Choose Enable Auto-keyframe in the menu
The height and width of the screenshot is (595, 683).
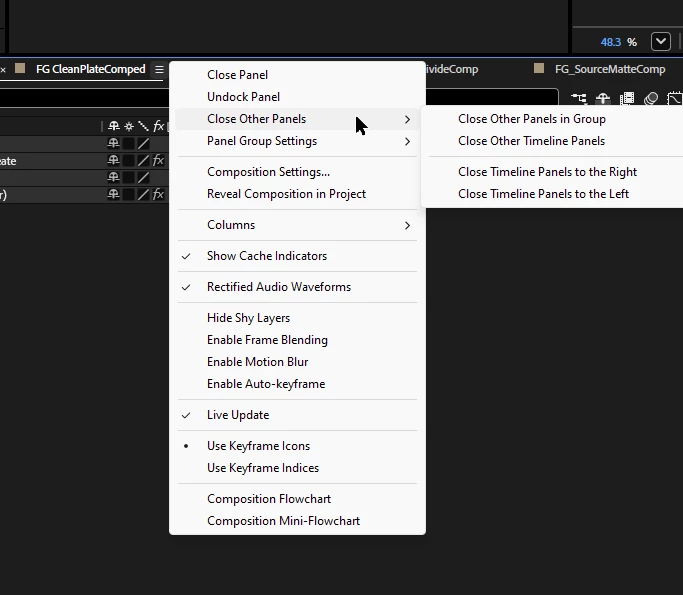pyautogui.click(x=297, y=384)
